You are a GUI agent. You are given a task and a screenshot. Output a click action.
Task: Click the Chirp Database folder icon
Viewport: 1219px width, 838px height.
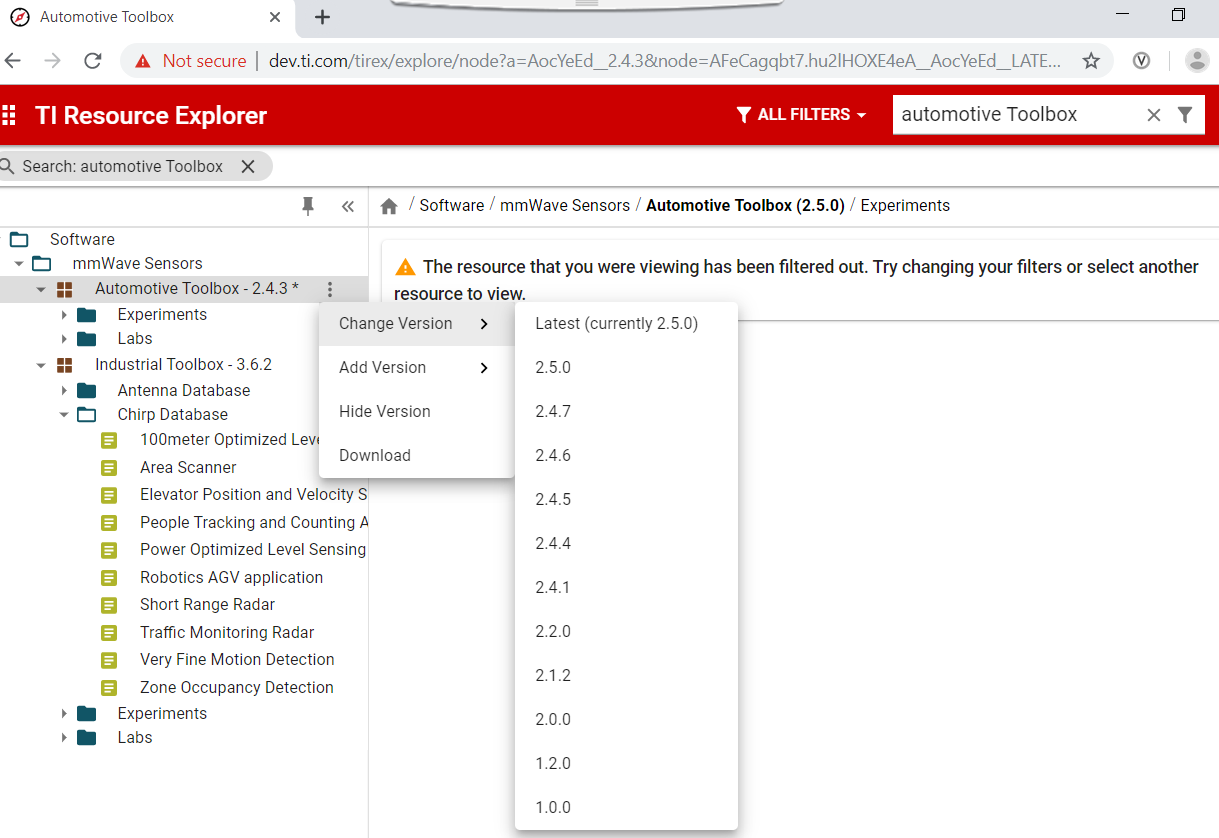87,415
